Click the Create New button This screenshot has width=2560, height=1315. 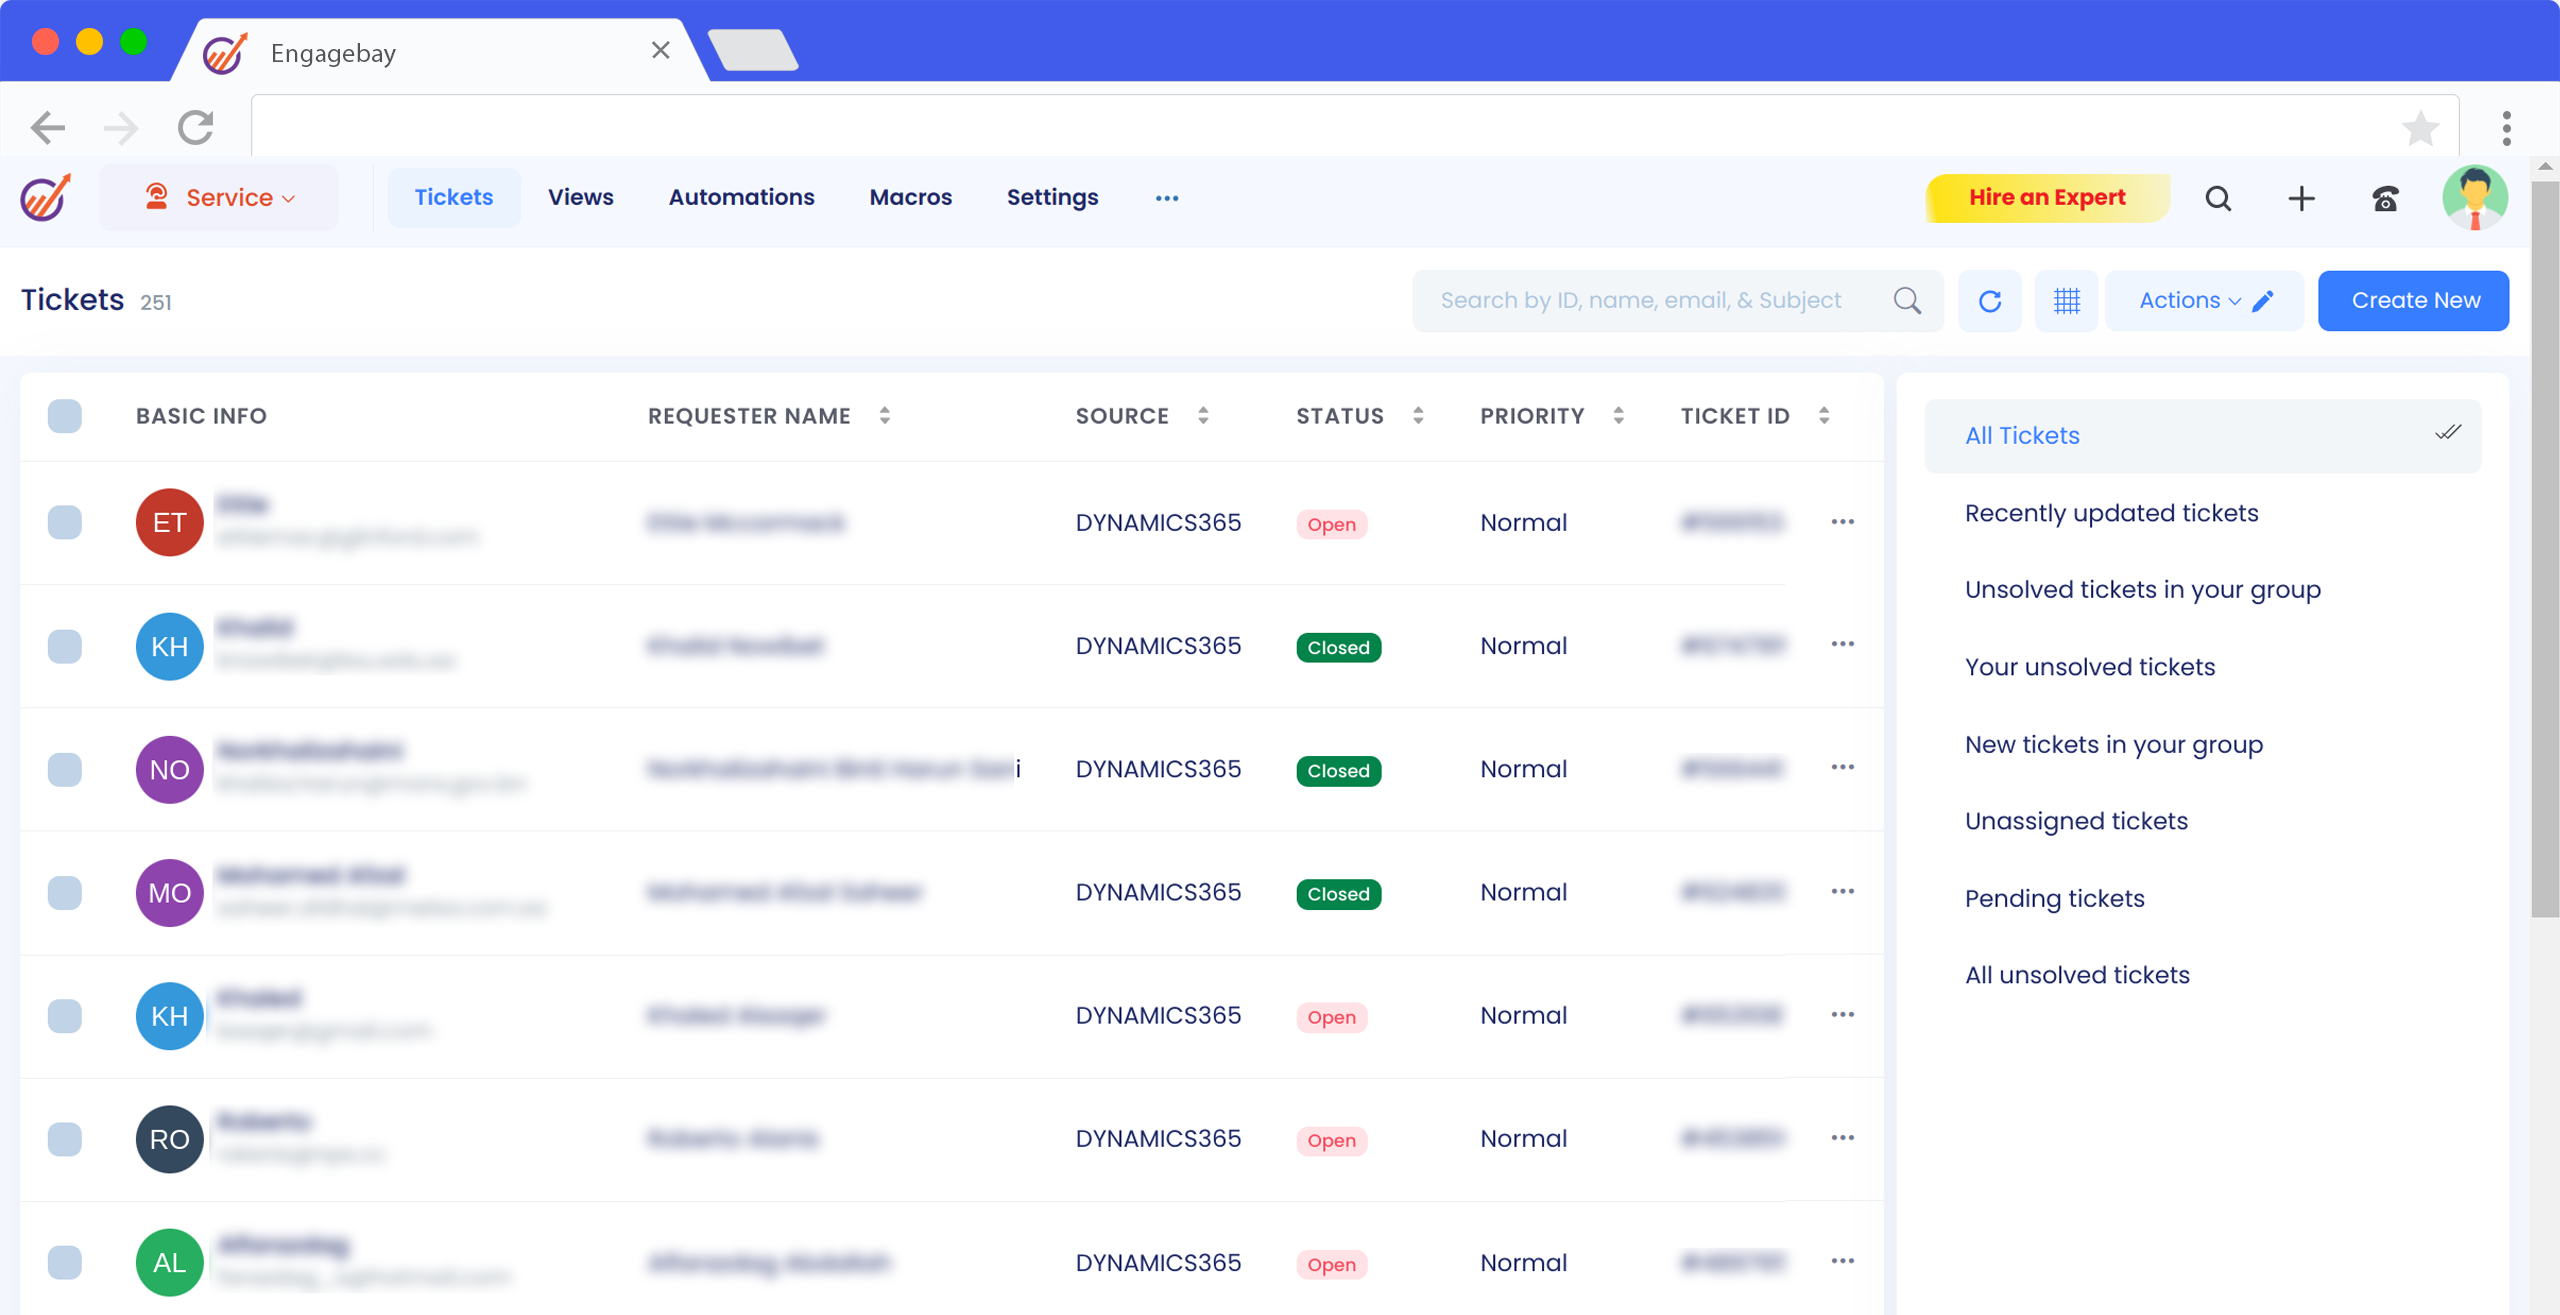pyautogui.click(x=2413, y=301)
